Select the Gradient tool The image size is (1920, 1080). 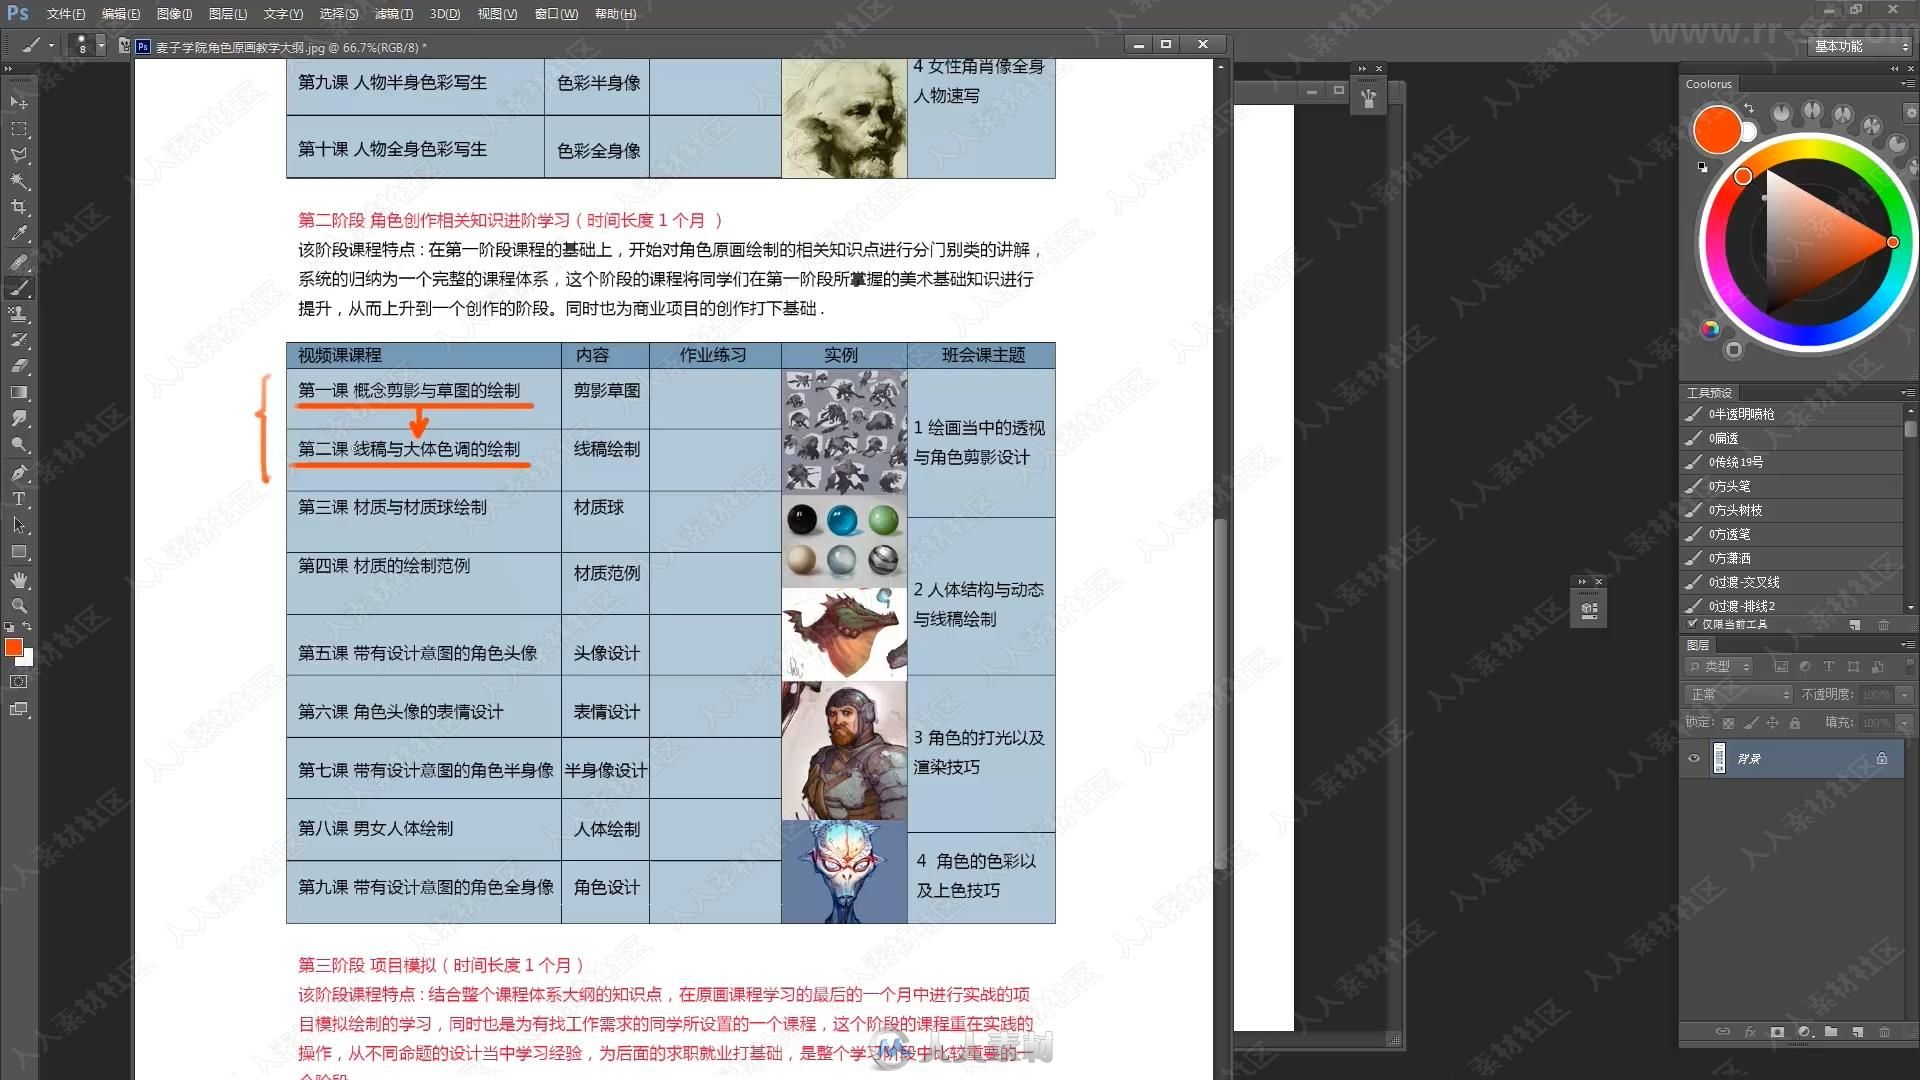pyautogui.click(x=18, y=392)
